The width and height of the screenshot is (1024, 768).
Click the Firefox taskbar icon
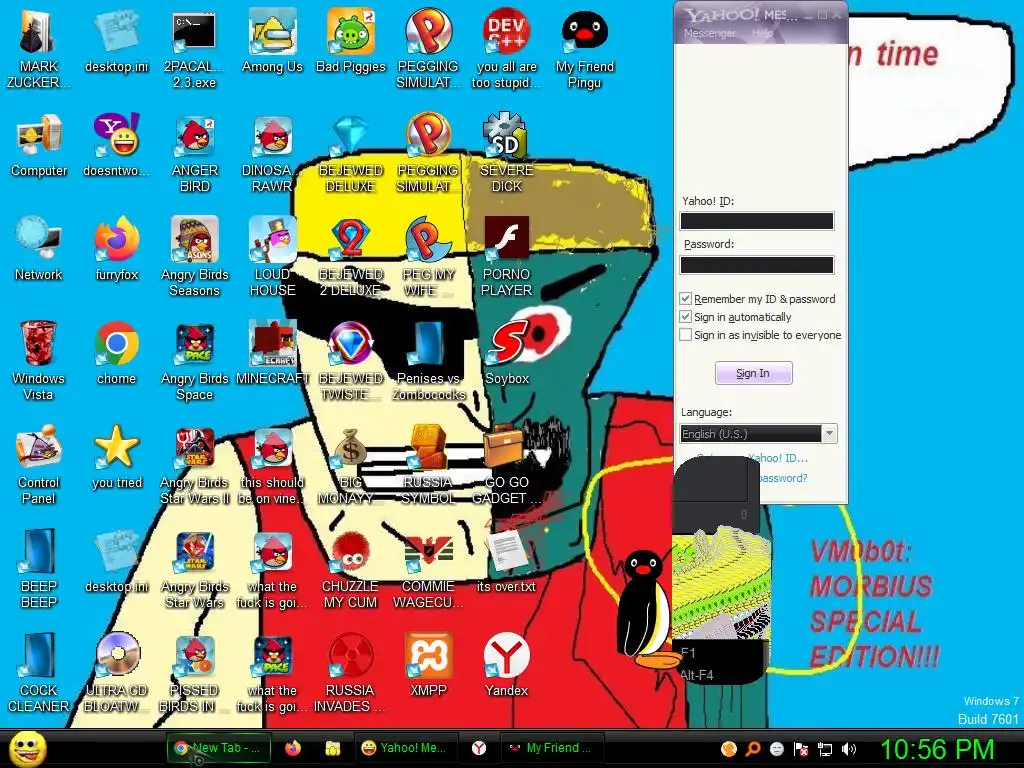point(293,748)
